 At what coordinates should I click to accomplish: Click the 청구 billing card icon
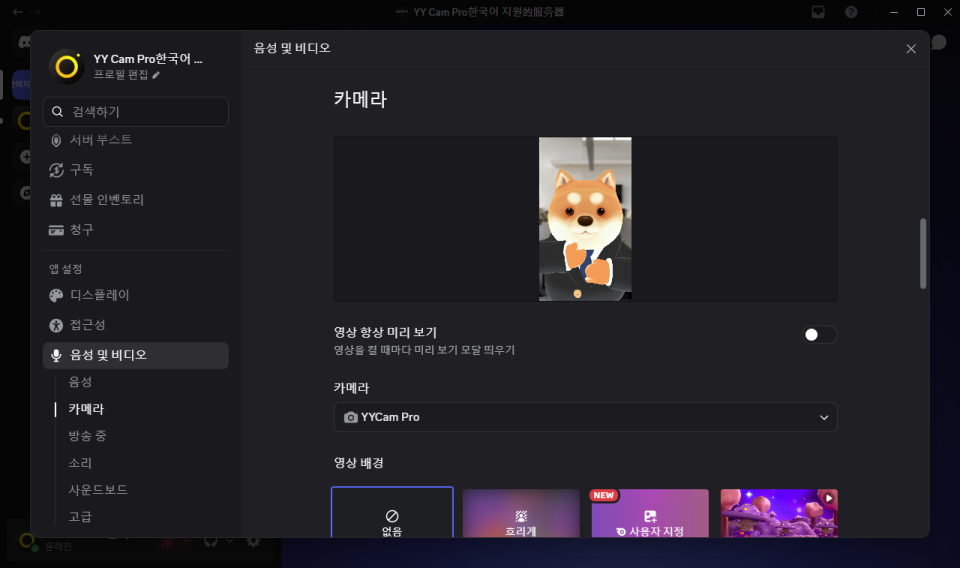tap(56, 230)
